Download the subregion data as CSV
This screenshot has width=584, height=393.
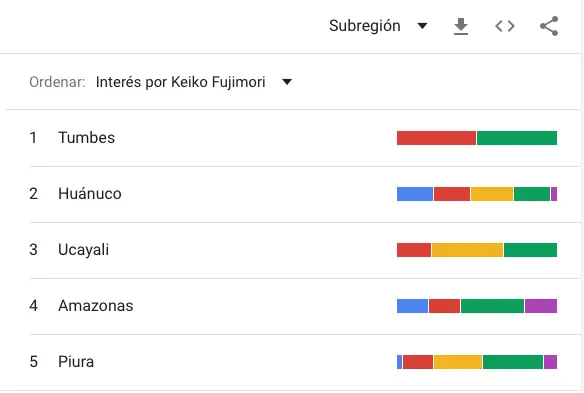tap(461, 26)
